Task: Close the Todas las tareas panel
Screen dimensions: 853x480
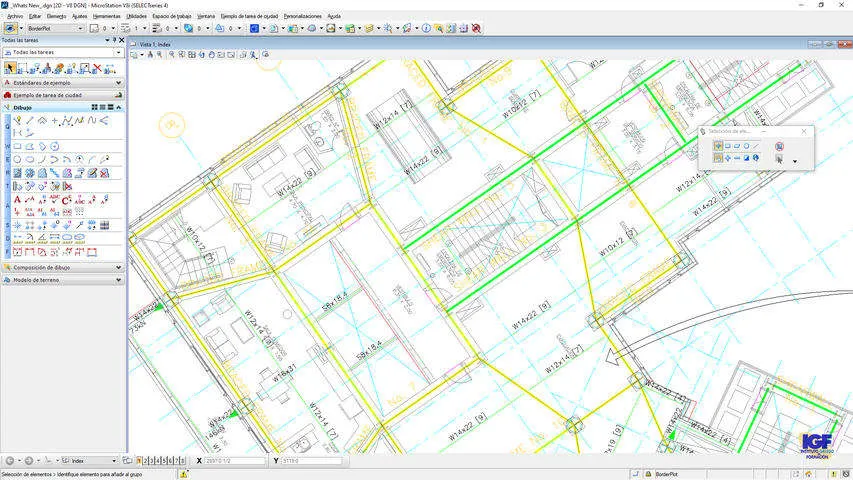Action: point(121,40)
